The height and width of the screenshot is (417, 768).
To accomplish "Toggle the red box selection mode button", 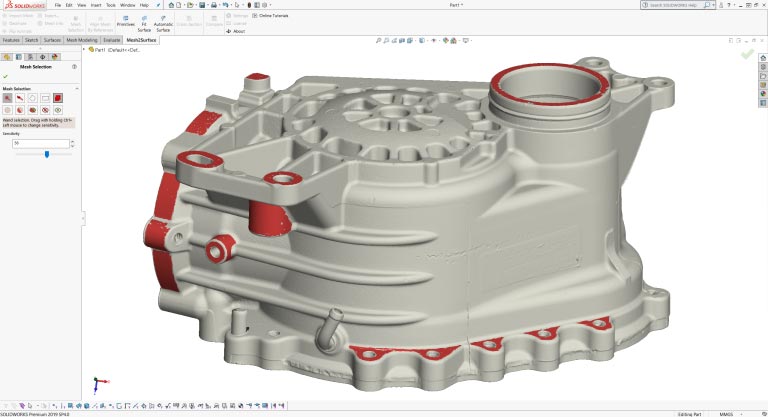I will [x=58, y=98].
